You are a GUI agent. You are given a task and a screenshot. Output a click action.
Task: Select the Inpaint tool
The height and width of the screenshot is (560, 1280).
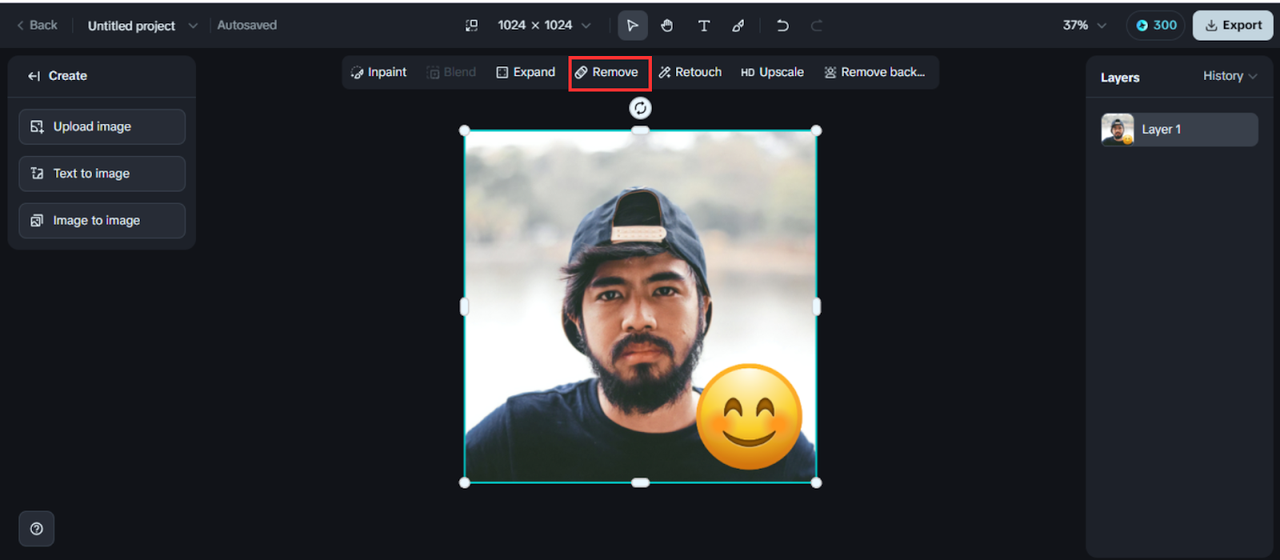pos(379,72)
